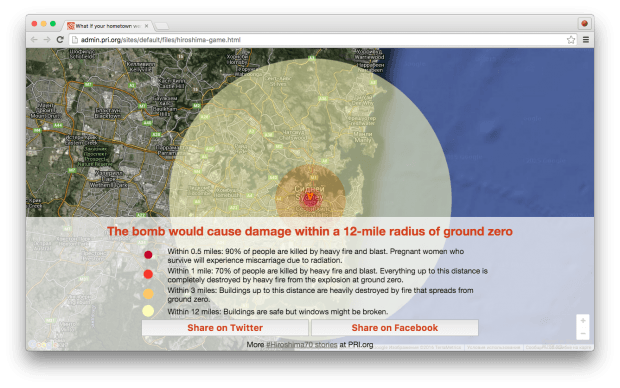Go back using browser back arrow
This screenshot has width=620, height=388.
tap(34, 40)
